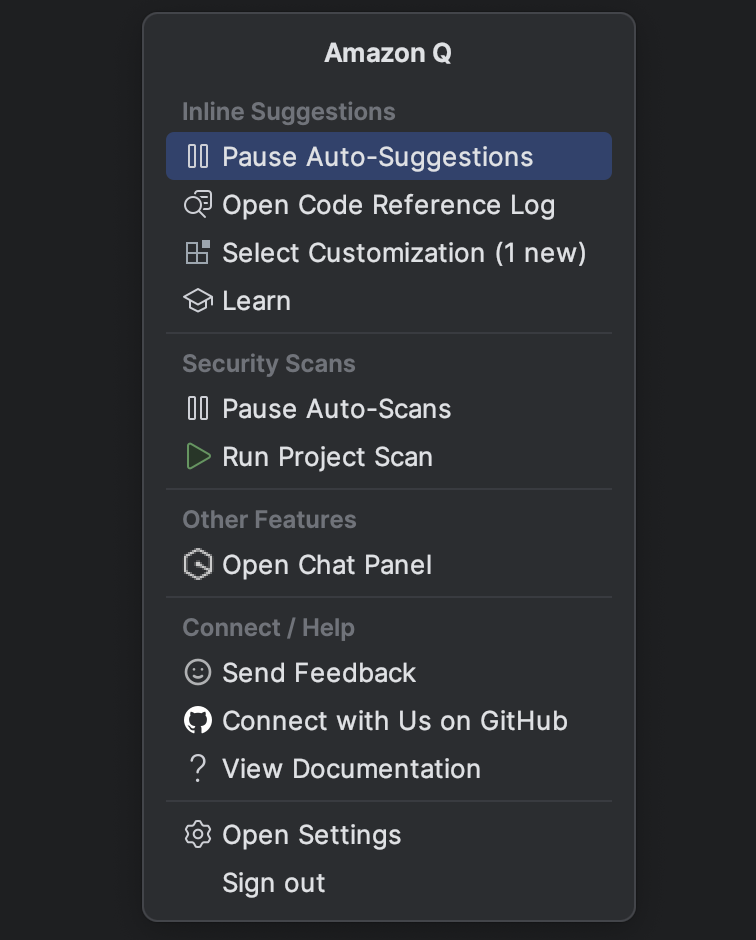Click the customization grid icon next to Select Customization
Viewport: 756px width, 940px height.
pyautogui.click(x=198, y=252)
